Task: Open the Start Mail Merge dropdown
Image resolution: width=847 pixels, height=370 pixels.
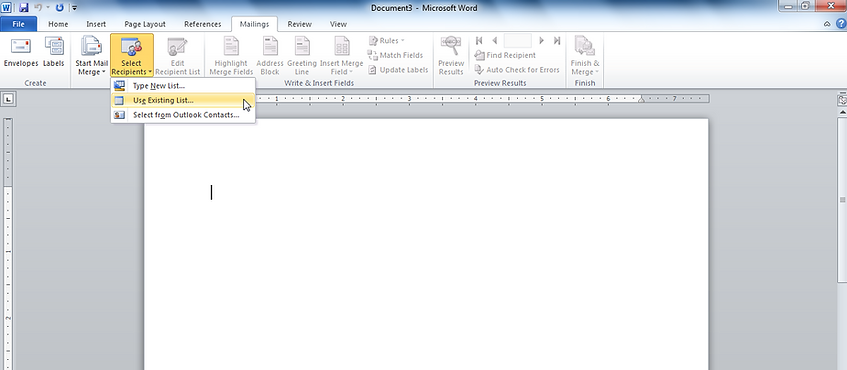Action: click(91, 56)
